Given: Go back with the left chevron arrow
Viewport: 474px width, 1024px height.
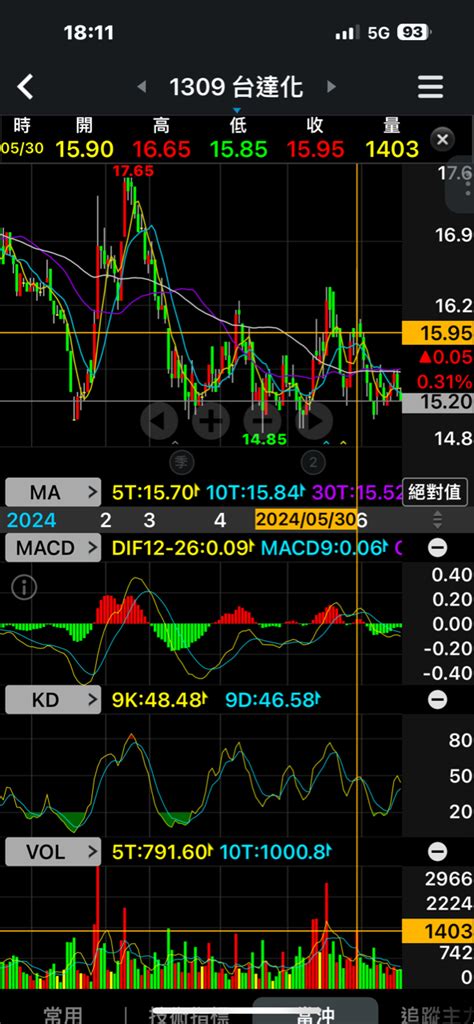Looking at the screenshot, I should (25, 87).
